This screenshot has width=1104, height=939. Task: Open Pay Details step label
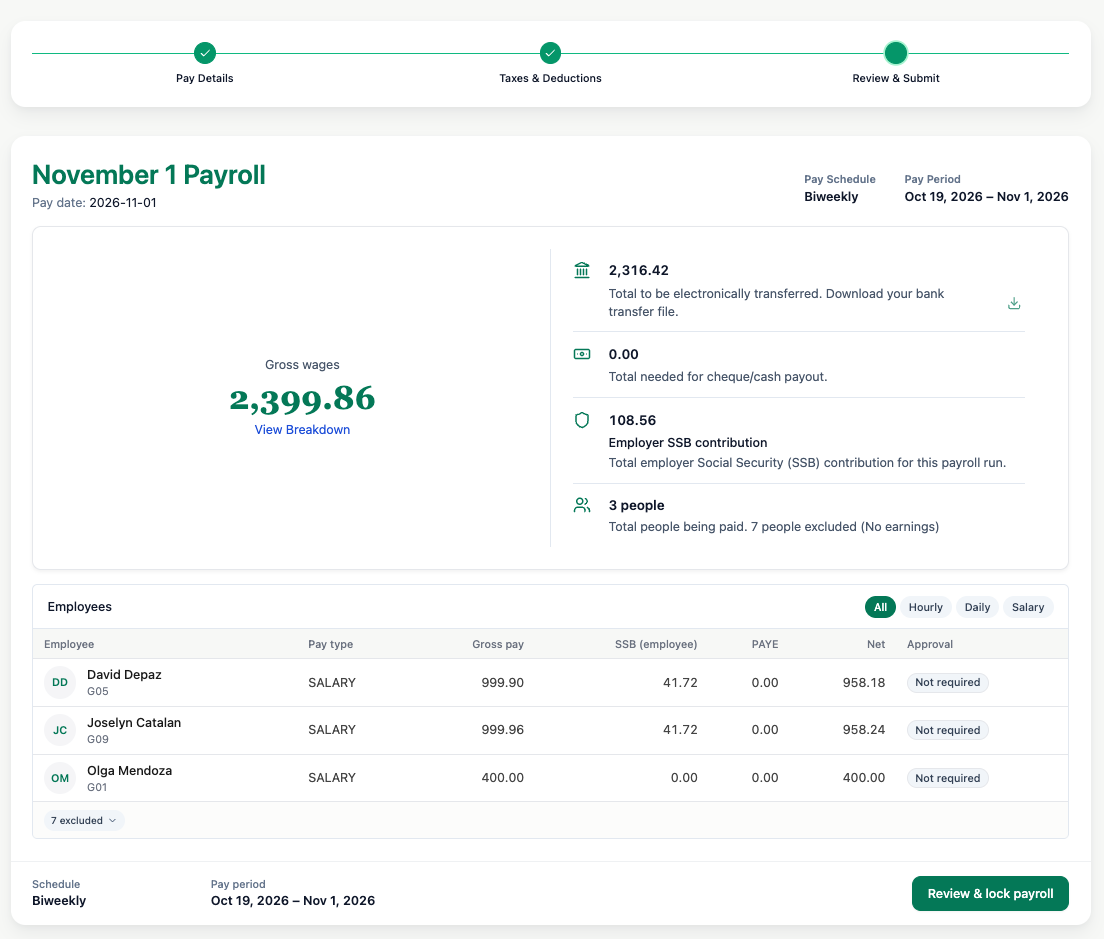pyautogui.click(x=205, y=78)
